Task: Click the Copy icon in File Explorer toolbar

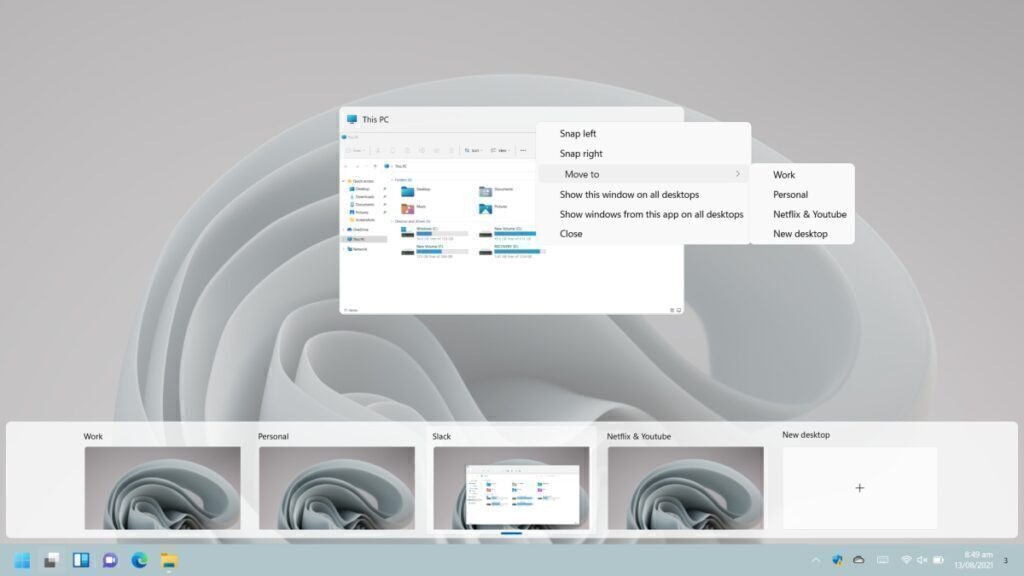Action: pos(392,150)
